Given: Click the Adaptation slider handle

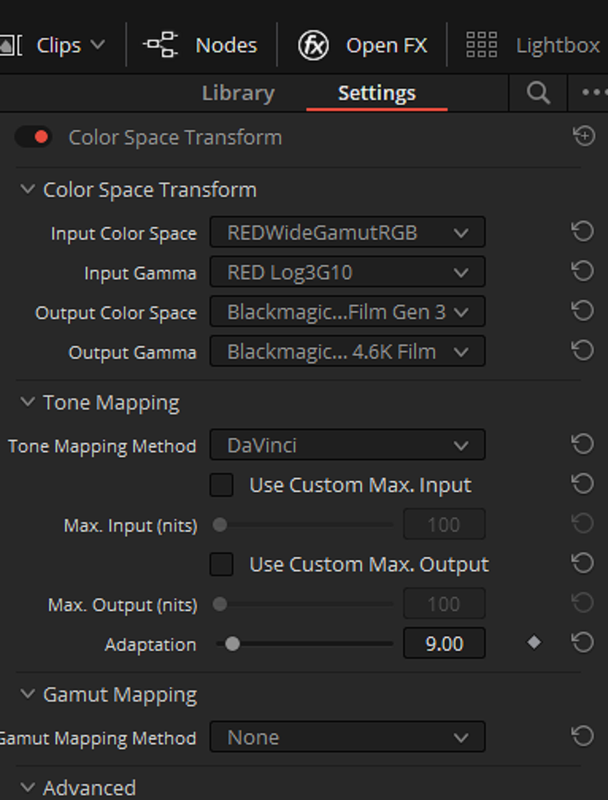Looking at the screenshot, I should [233, 644].
